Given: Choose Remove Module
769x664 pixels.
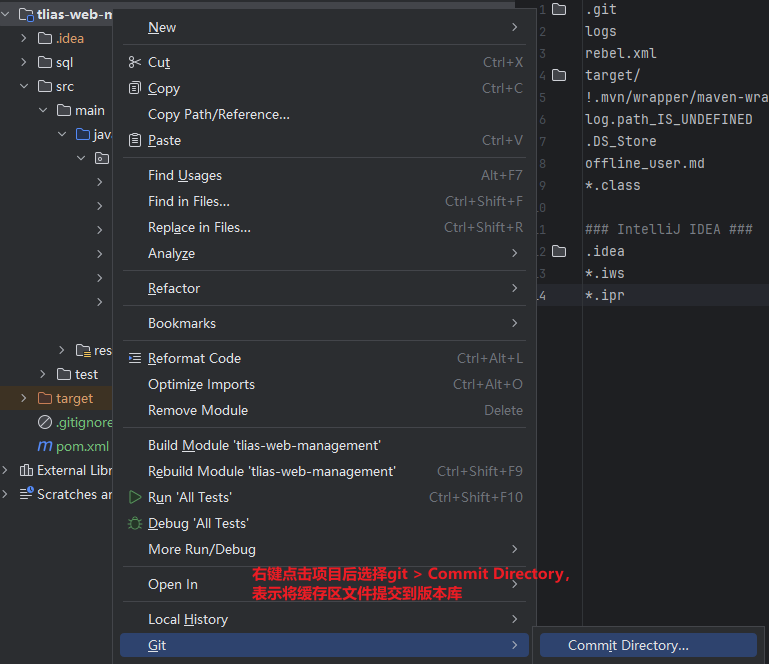Looking at the screenshot, I should coord(324,410).
